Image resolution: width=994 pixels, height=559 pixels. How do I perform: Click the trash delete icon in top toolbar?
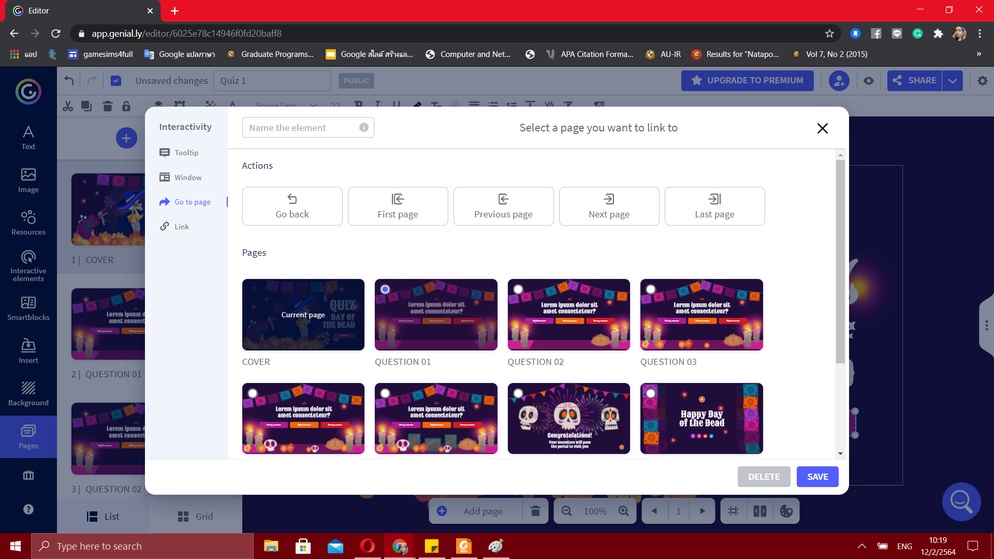[x=107, y=106]
